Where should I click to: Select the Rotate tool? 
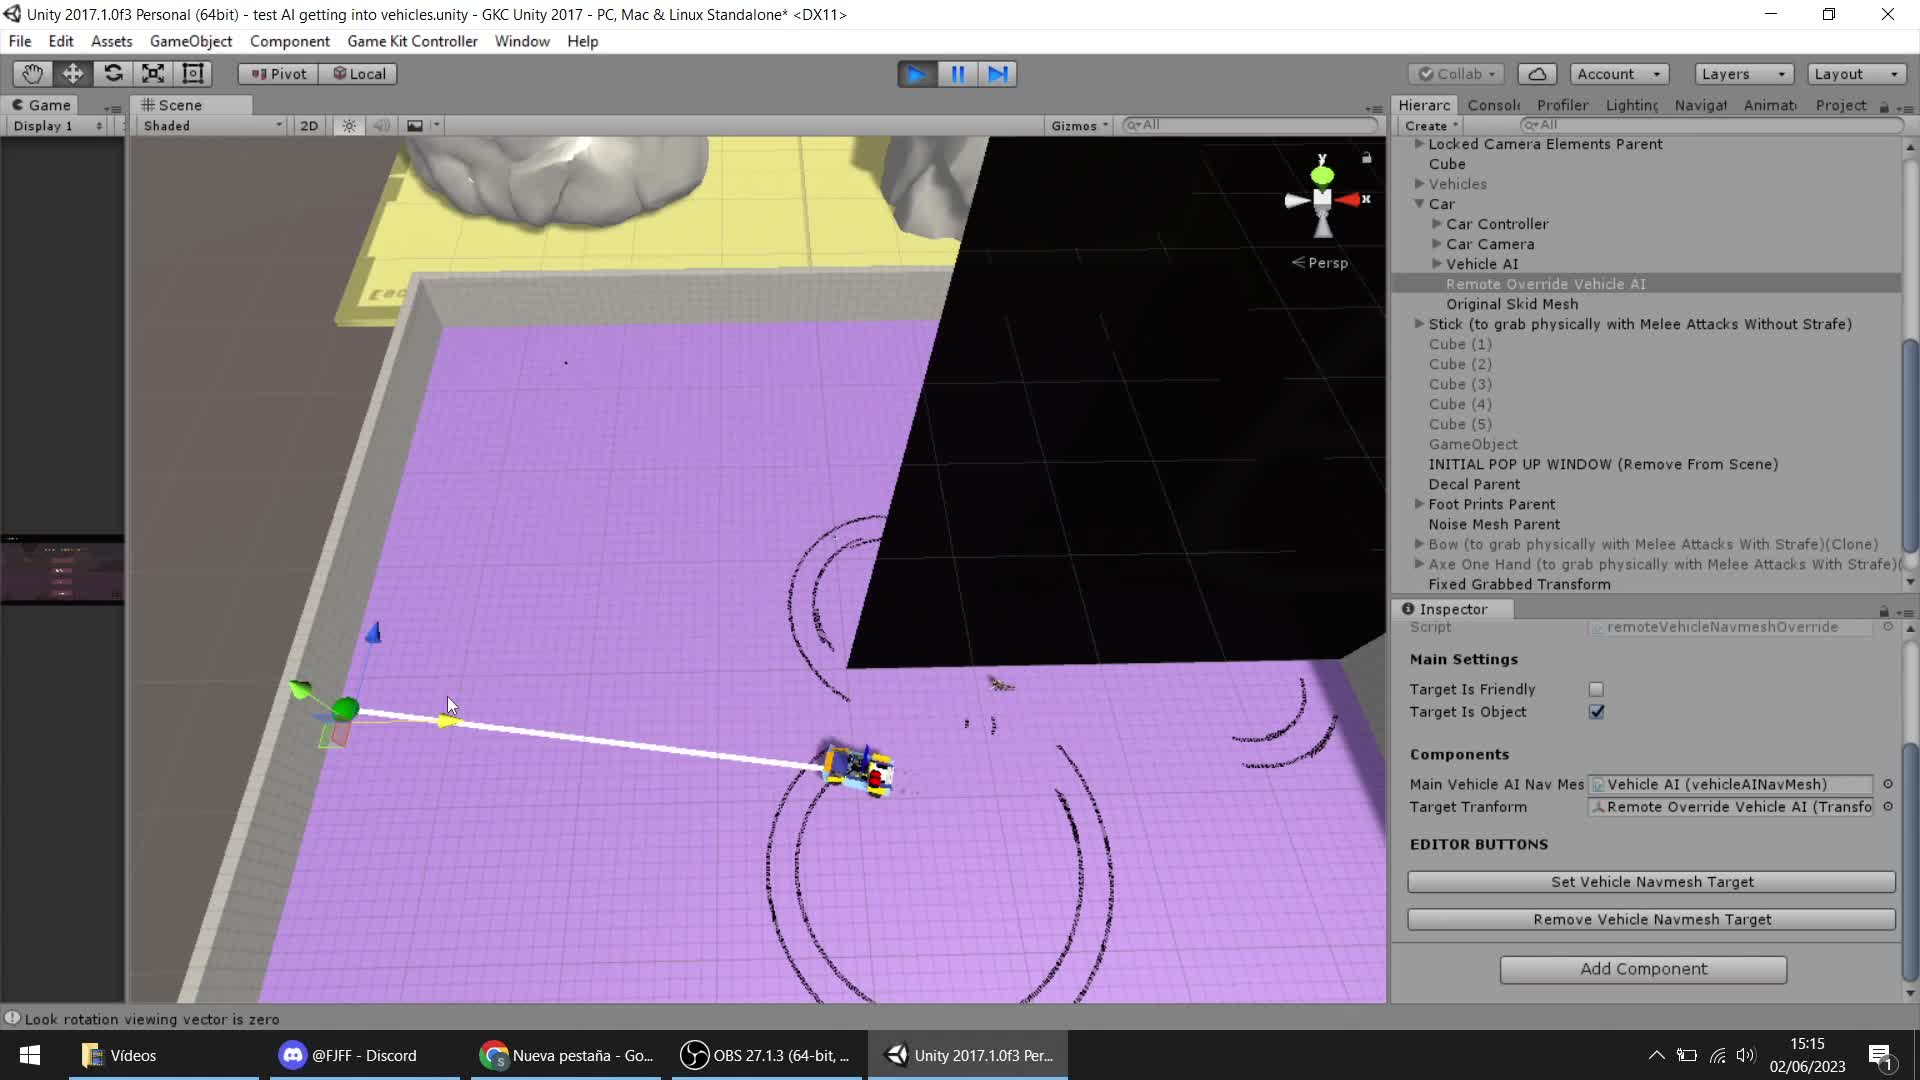click(113, 74)
